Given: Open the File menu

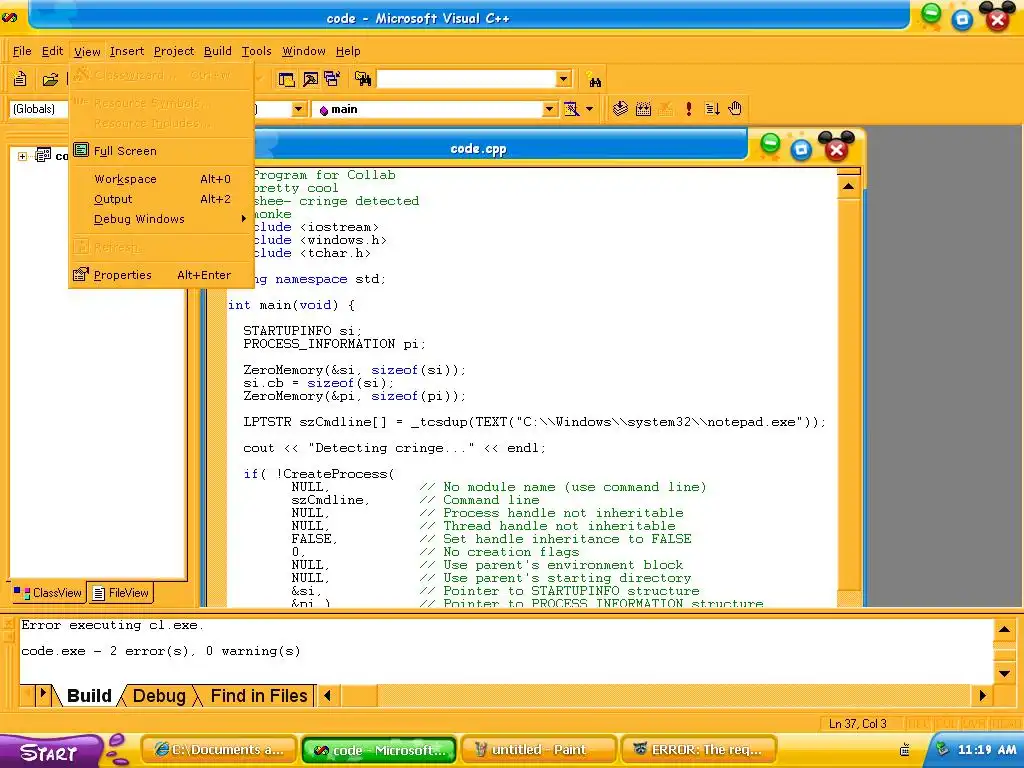Looking at the screenshot, I should click(22, 51).
